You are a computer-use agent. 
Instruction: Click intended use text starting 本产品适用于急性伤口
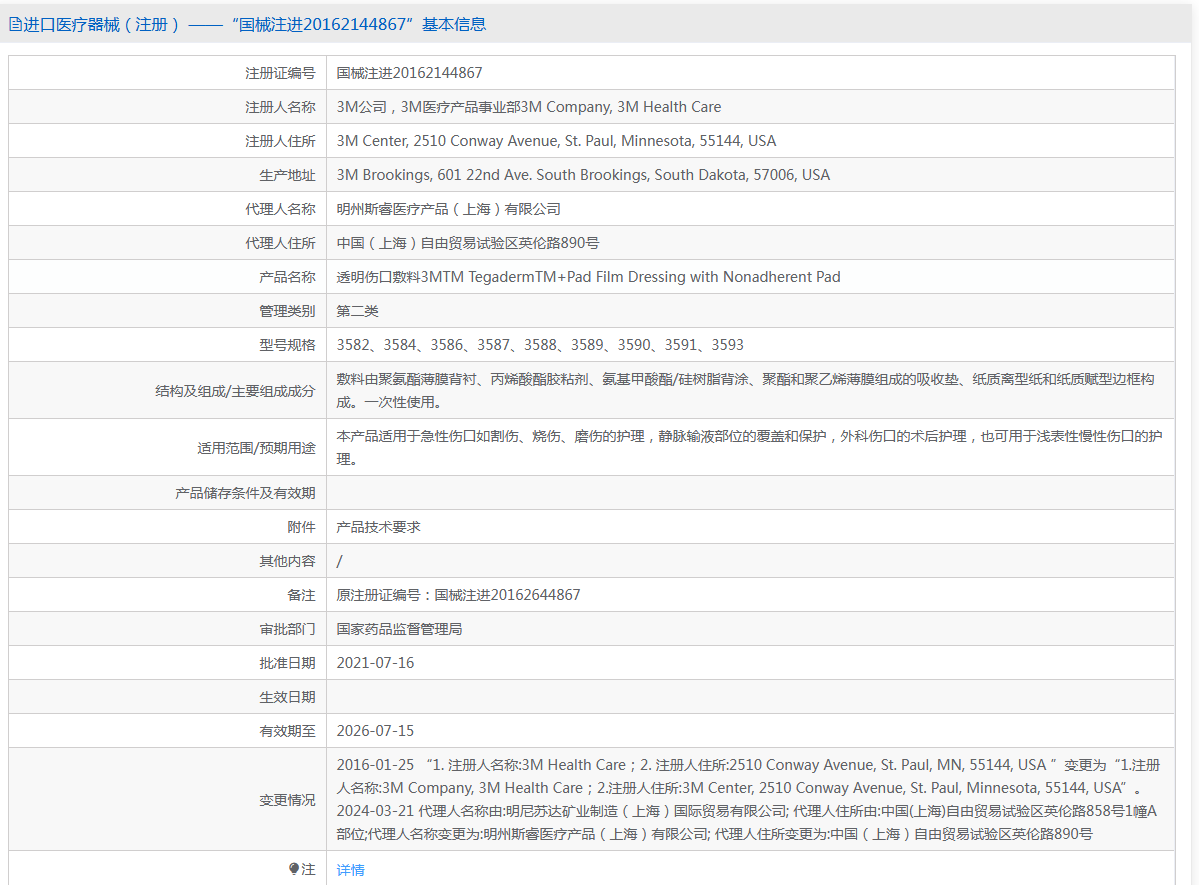pos(749,447)
